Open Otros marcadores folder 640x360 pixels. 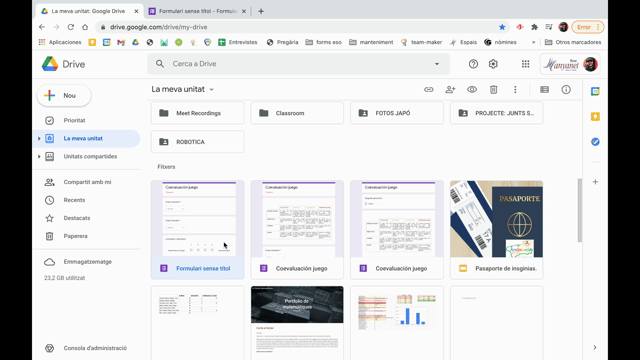pos(573,42)
